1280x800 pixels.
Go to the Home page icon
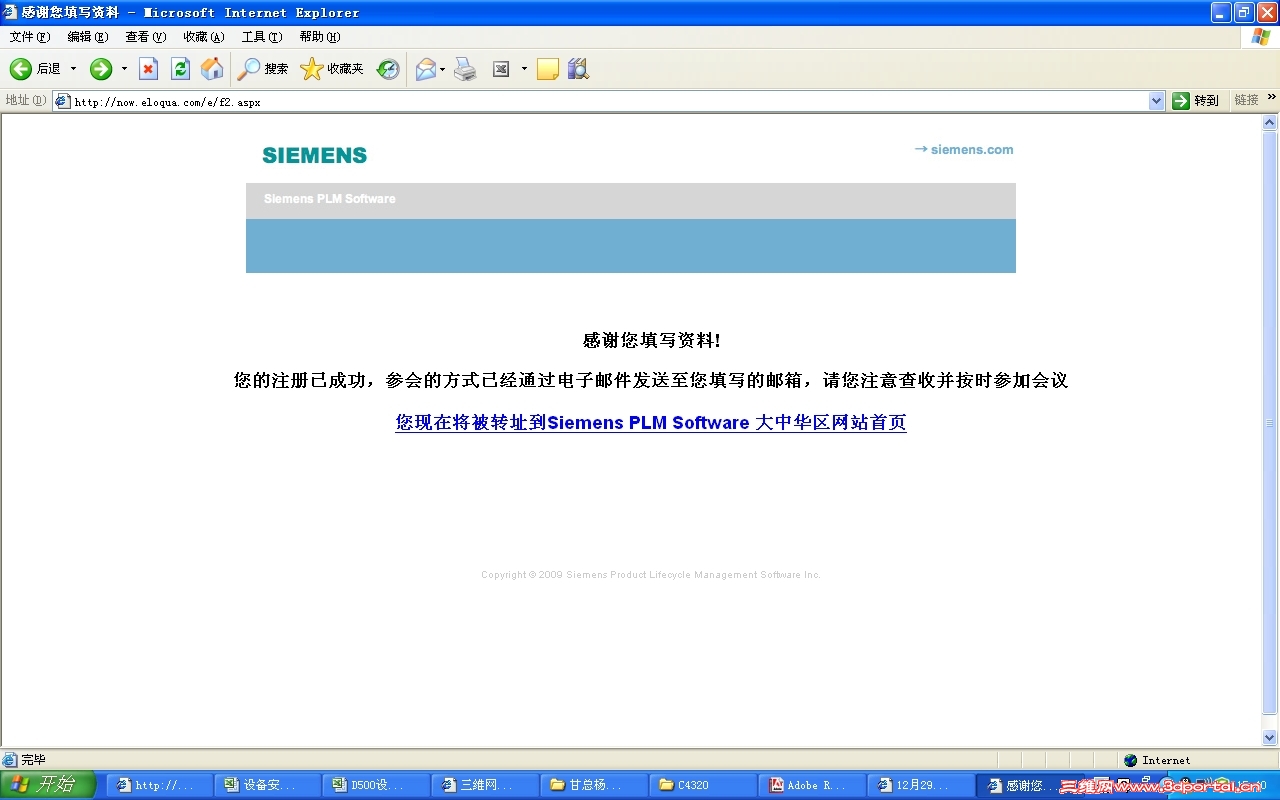tap(212, 69)
